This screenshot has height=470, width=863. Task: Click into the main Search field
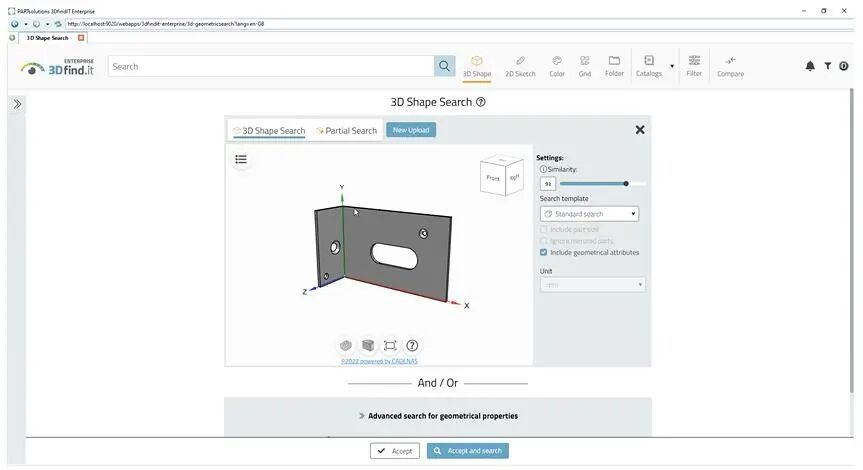(x=271, y=67)
